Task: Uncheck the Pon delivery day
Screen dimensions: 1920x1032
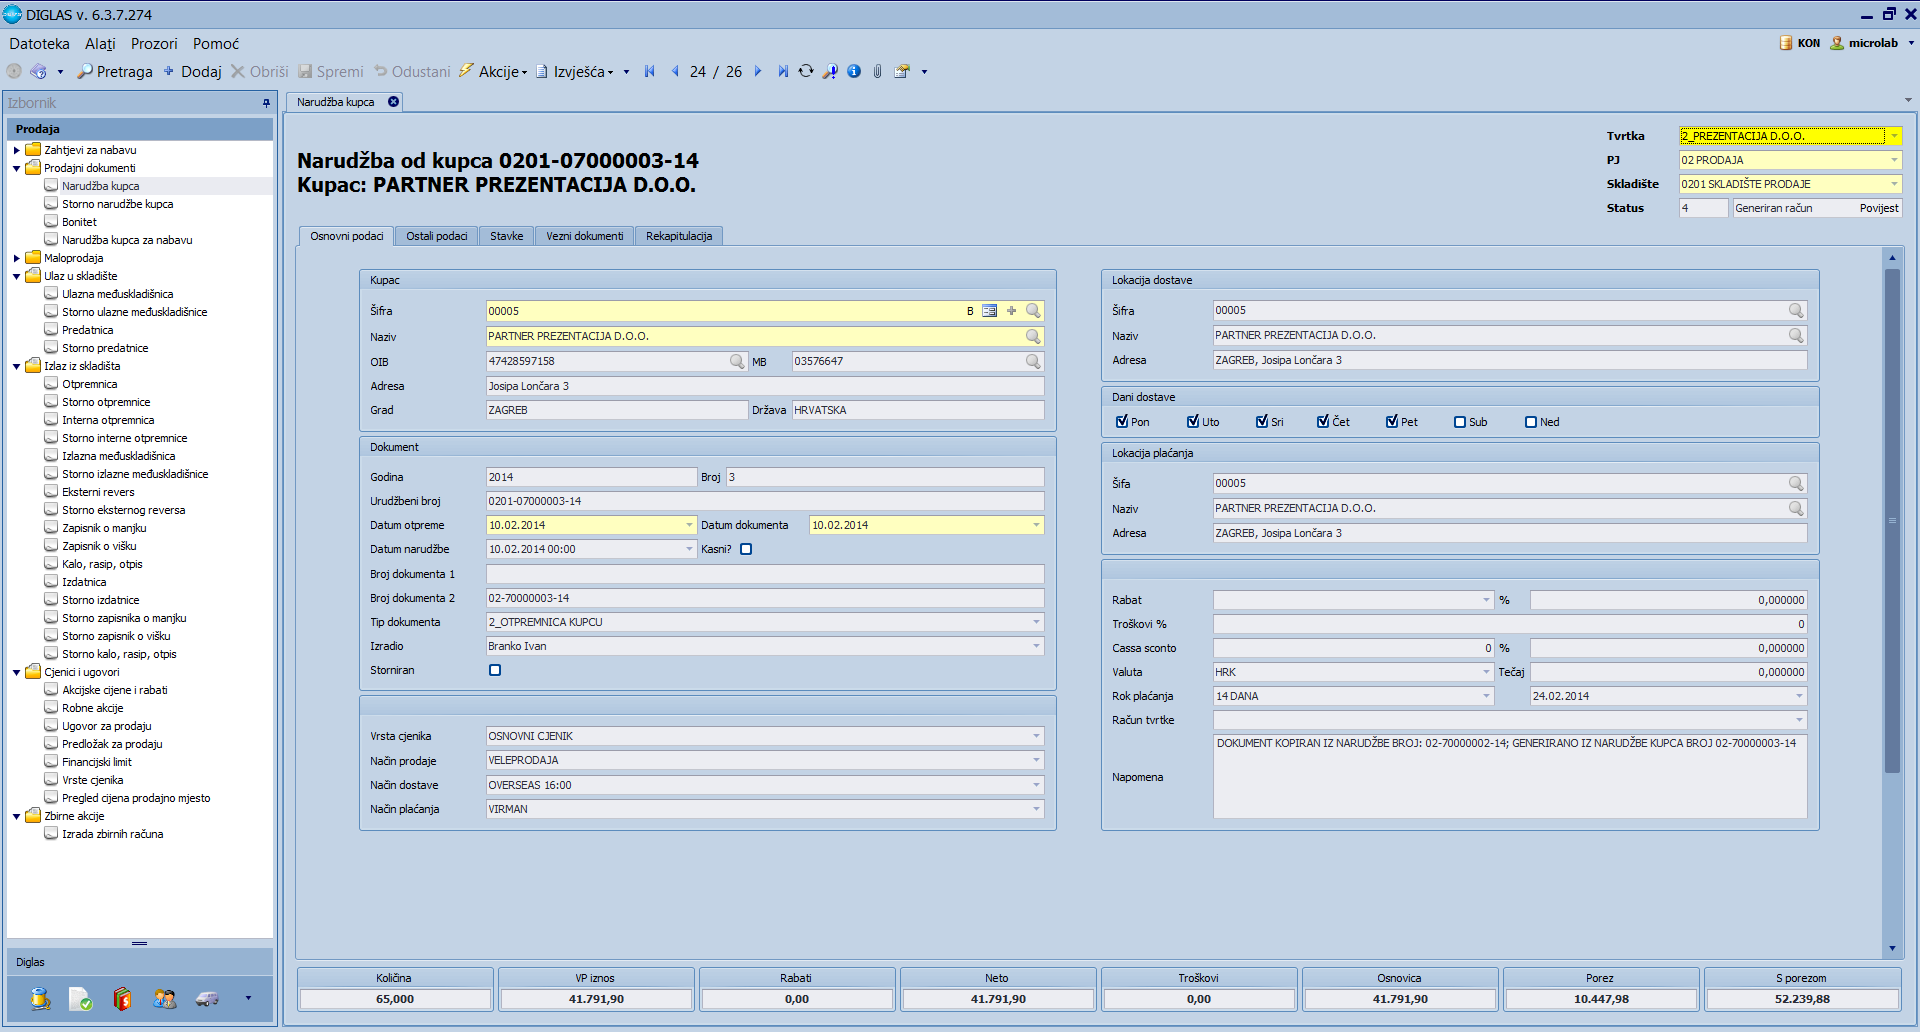Action: (x=1122, y=422)
